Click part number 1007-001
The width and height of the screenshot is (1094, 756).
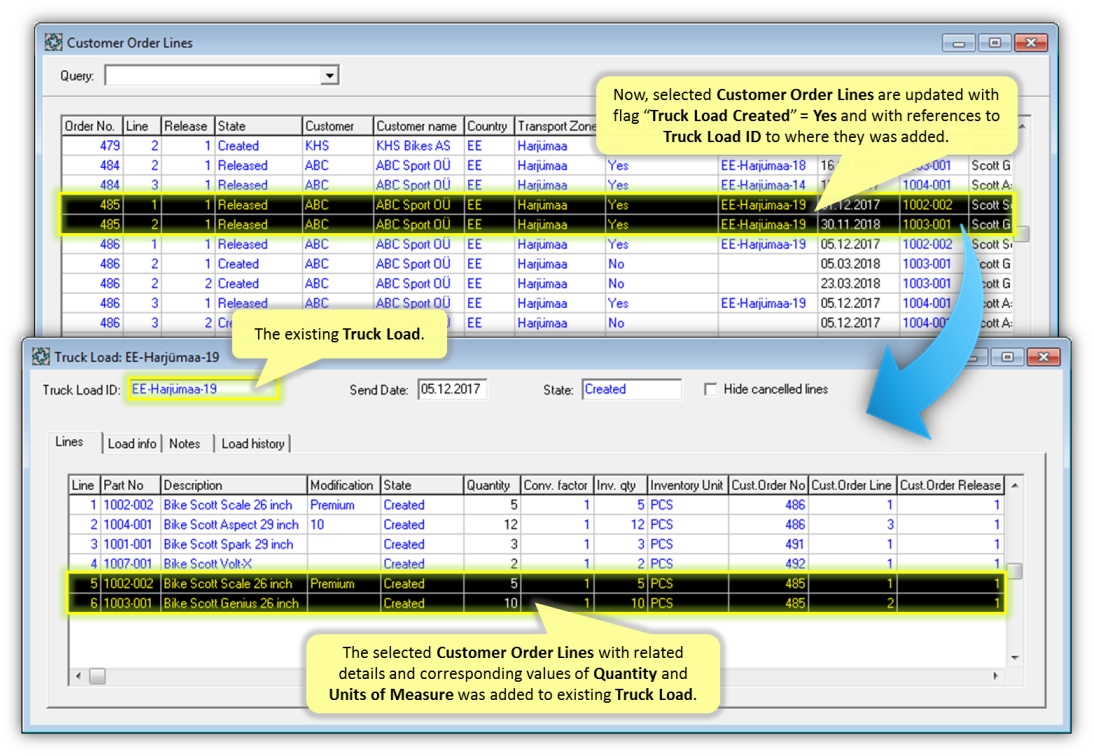(128, 564)
